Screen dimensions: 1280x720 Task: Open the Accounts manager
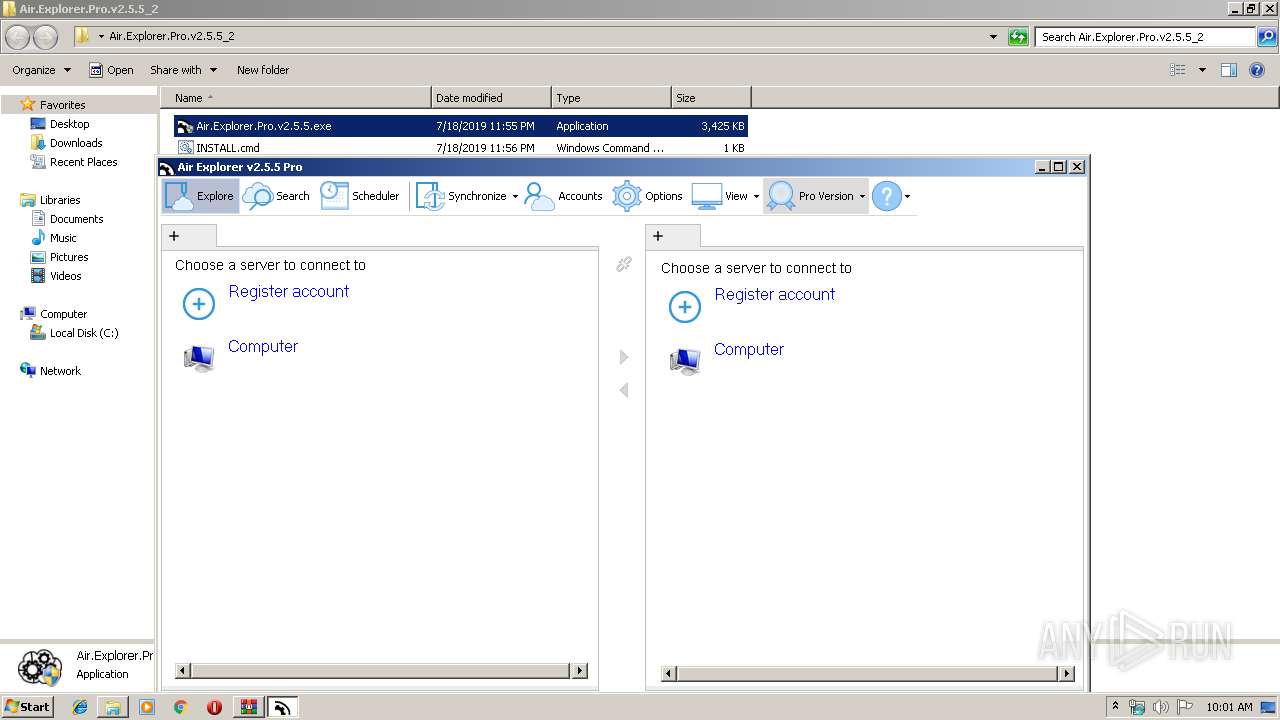(563, 196)
